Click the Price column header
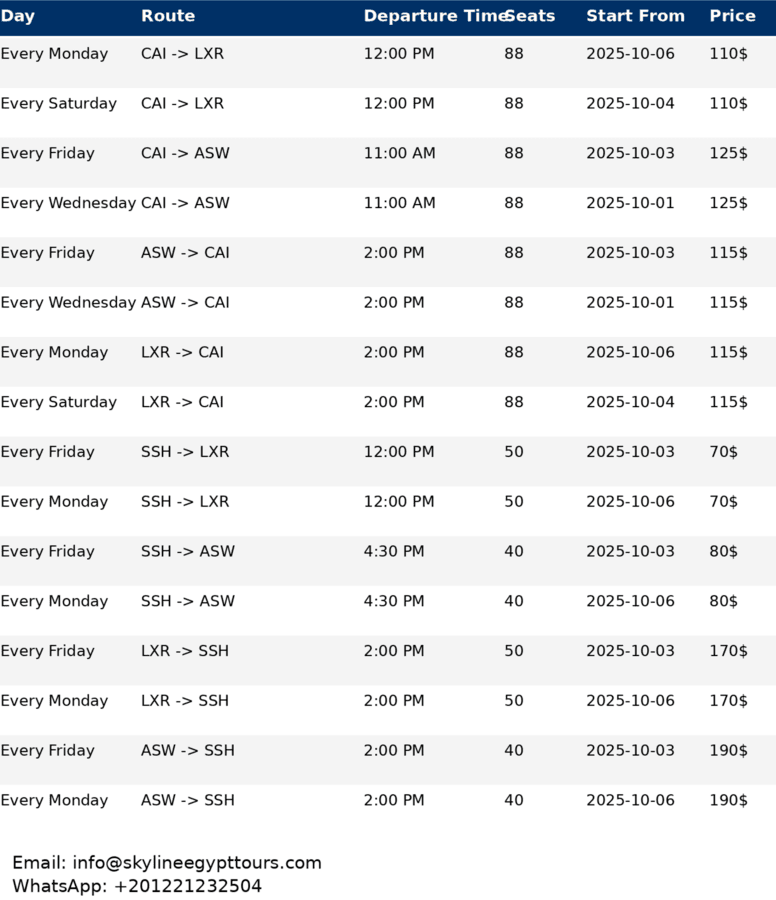776x900 pixels. (x=732, y=16)
